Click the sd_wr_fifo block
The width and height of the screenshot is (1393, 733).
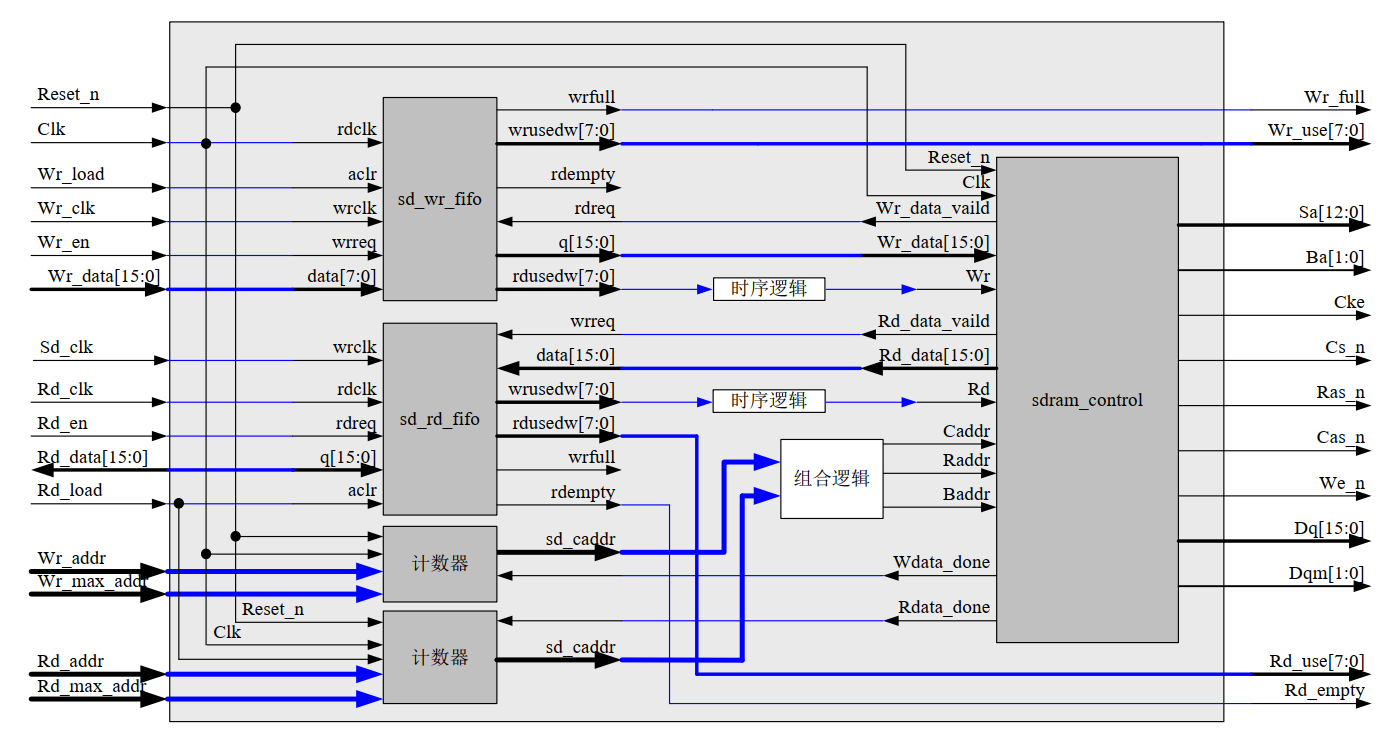[440, 199]
